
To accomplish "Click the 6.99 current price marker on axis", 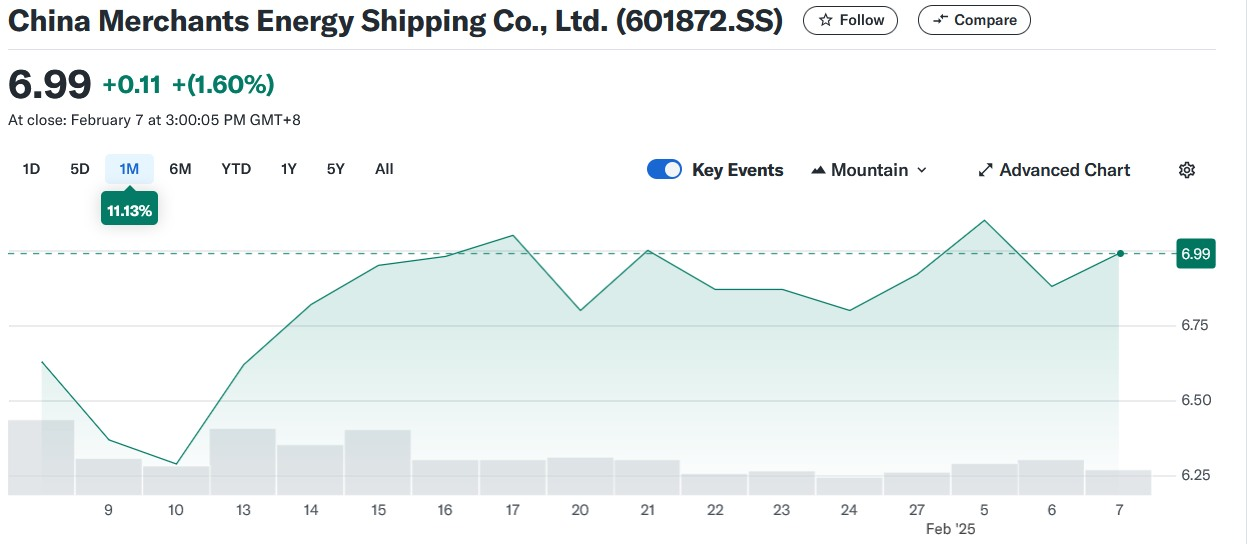I will [x=1195, y=254].
